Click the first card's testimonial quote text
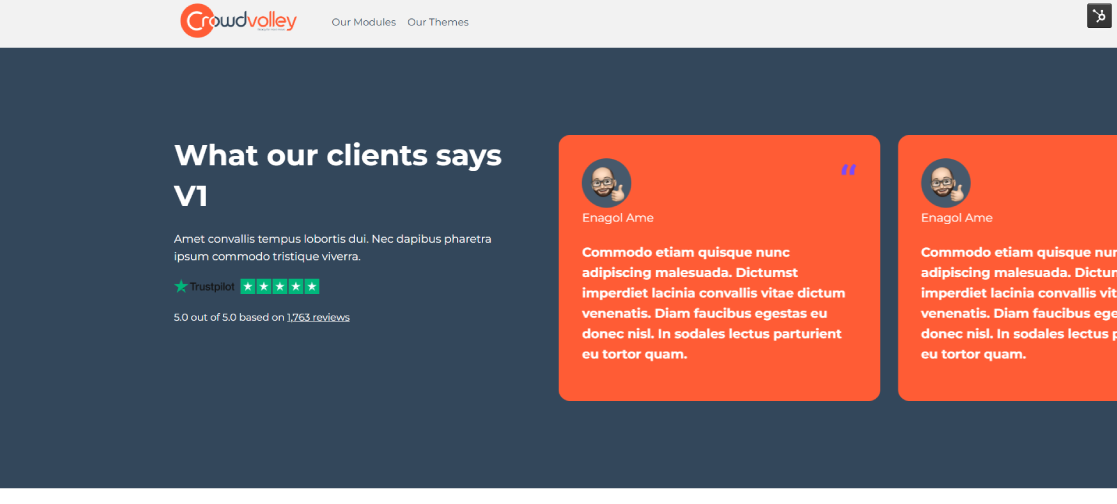Screen dimensions: 1117x504 pyautogui.click(x=713, y=303)
